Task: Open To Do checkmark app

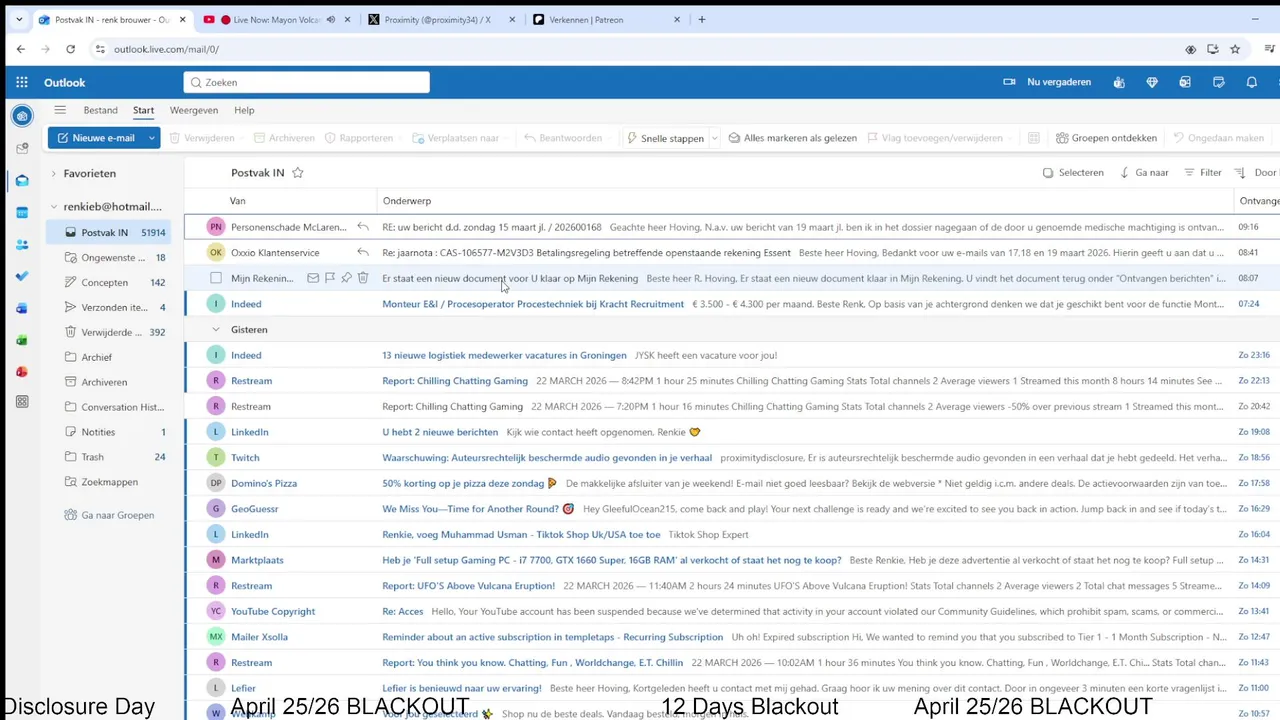Action: [22, 276]
